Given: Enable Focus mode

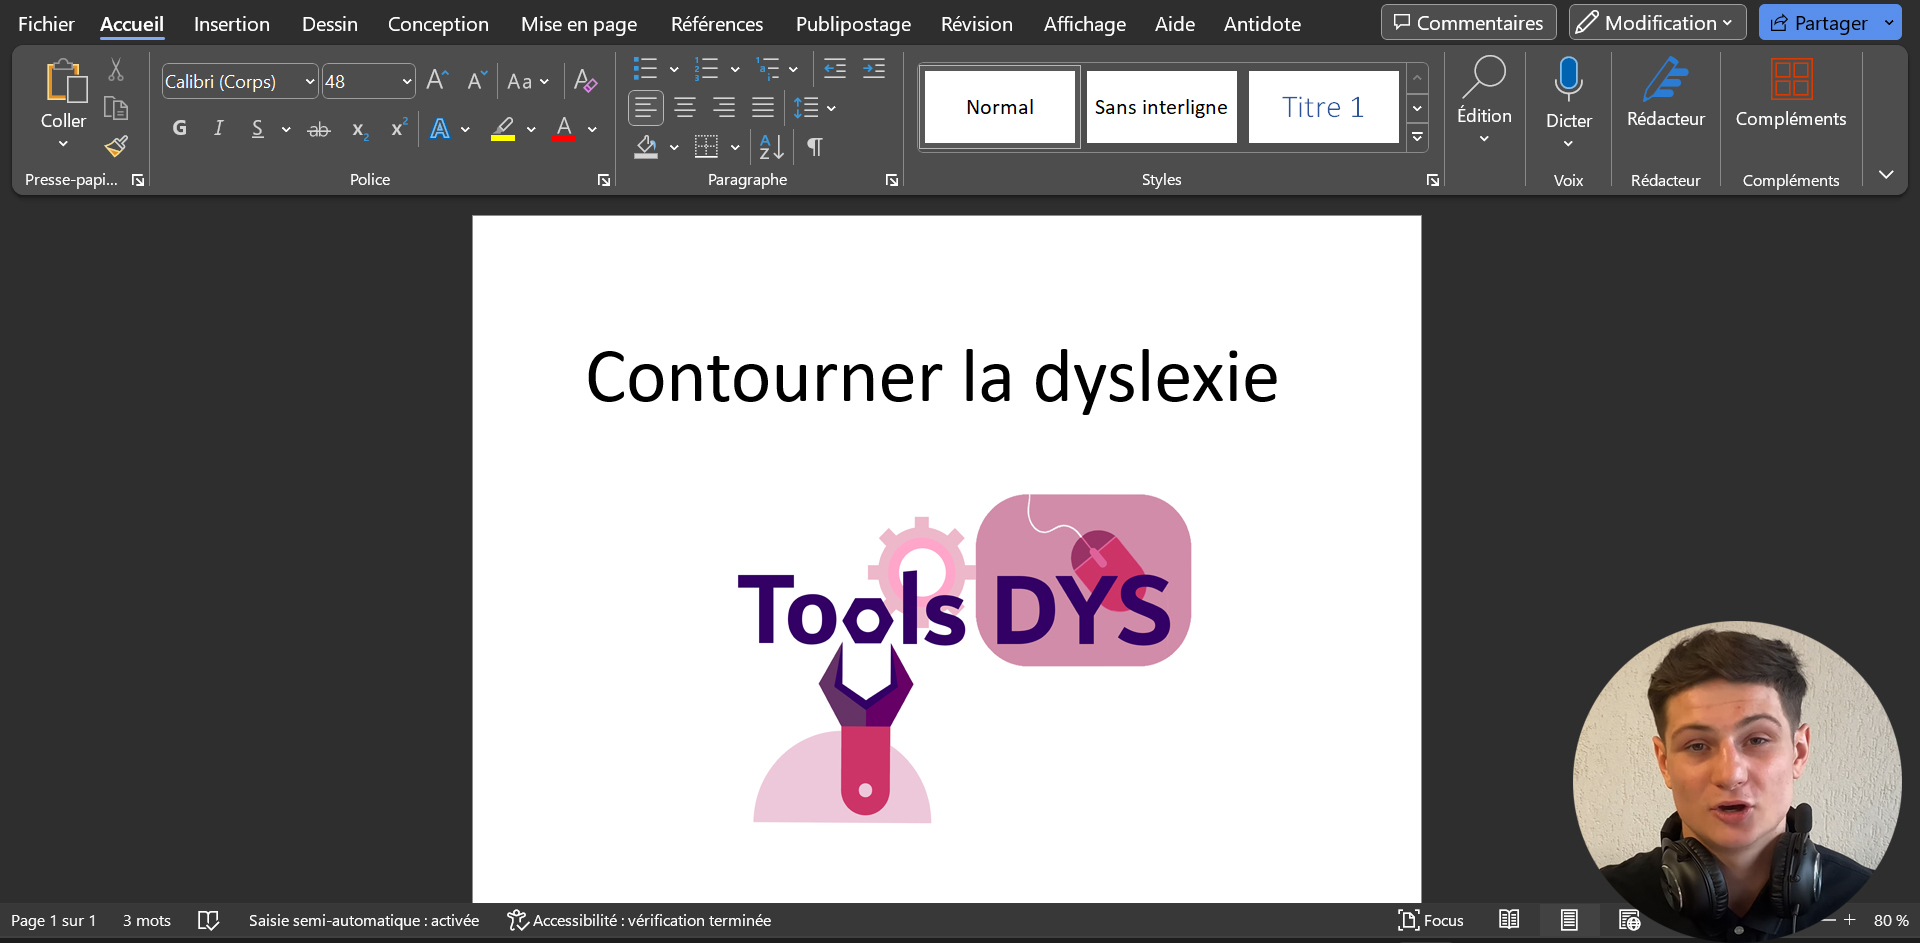Looking at the screenshot, I should [1431, 920].
